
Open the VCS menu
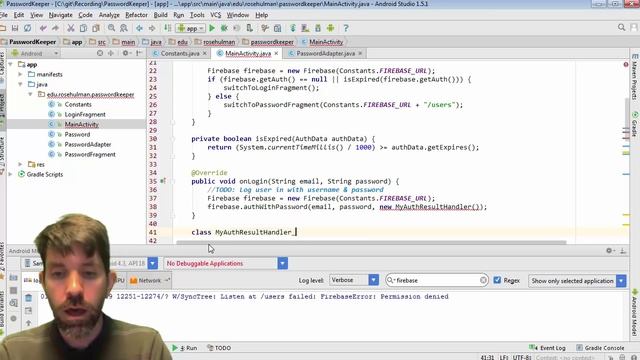216,15
